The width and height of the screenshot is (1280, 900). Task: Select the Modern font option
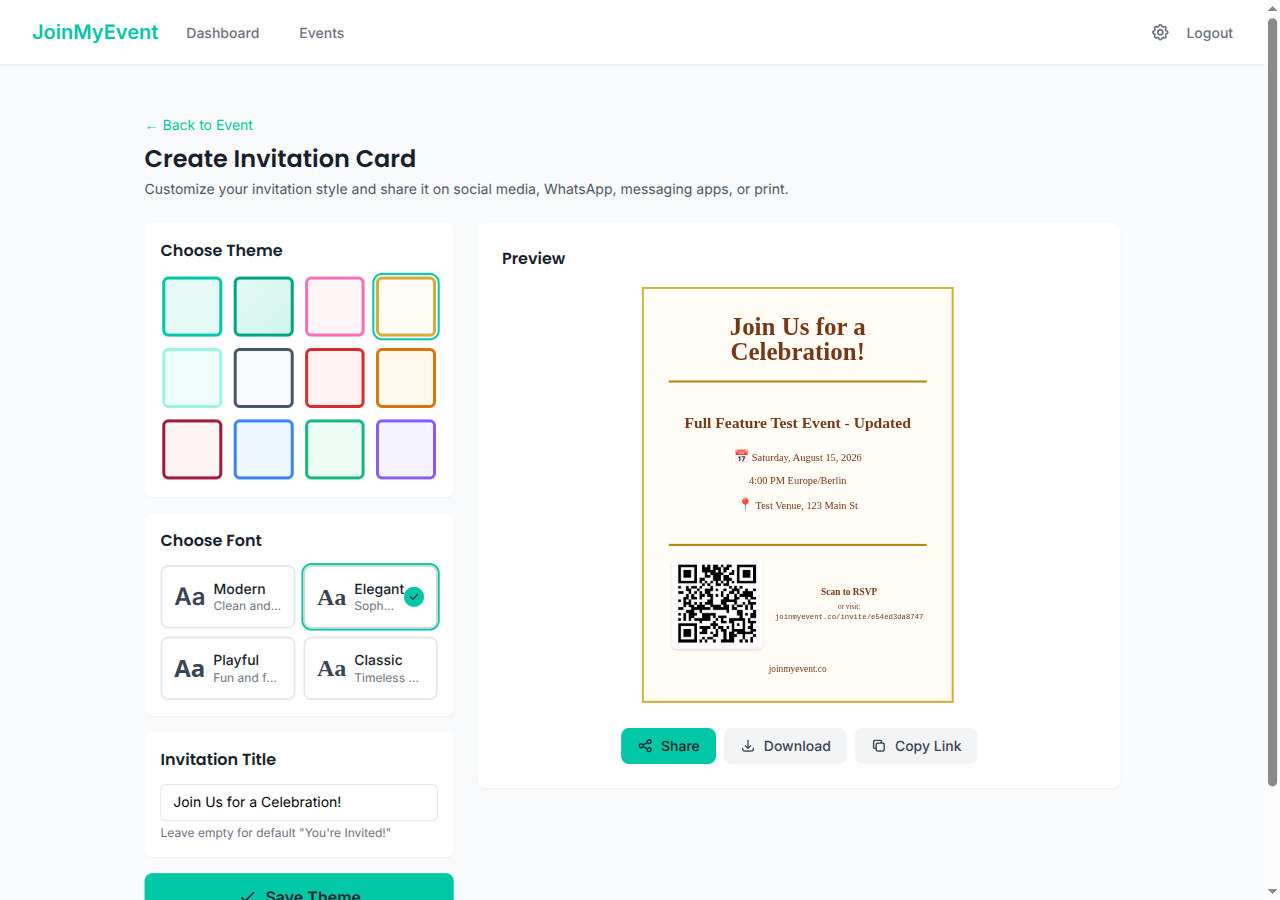pos(228,597)
